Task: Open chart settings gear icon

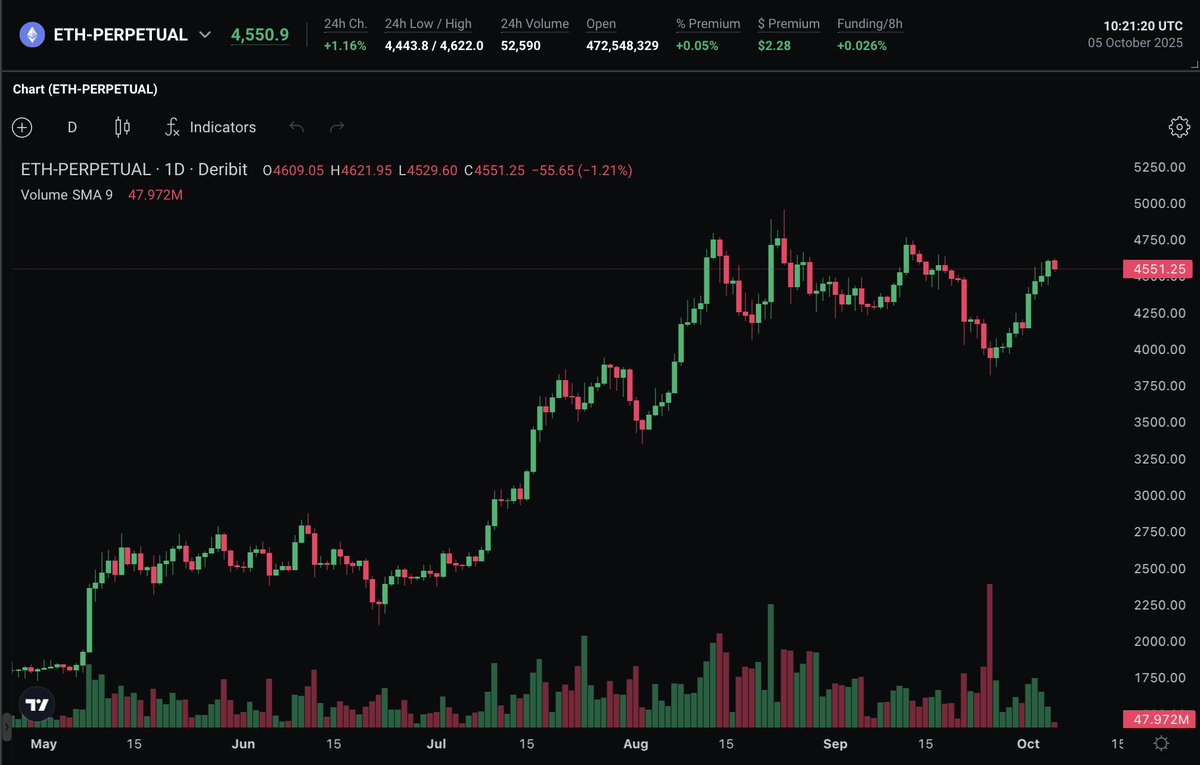Action: tap(1179, 127)
